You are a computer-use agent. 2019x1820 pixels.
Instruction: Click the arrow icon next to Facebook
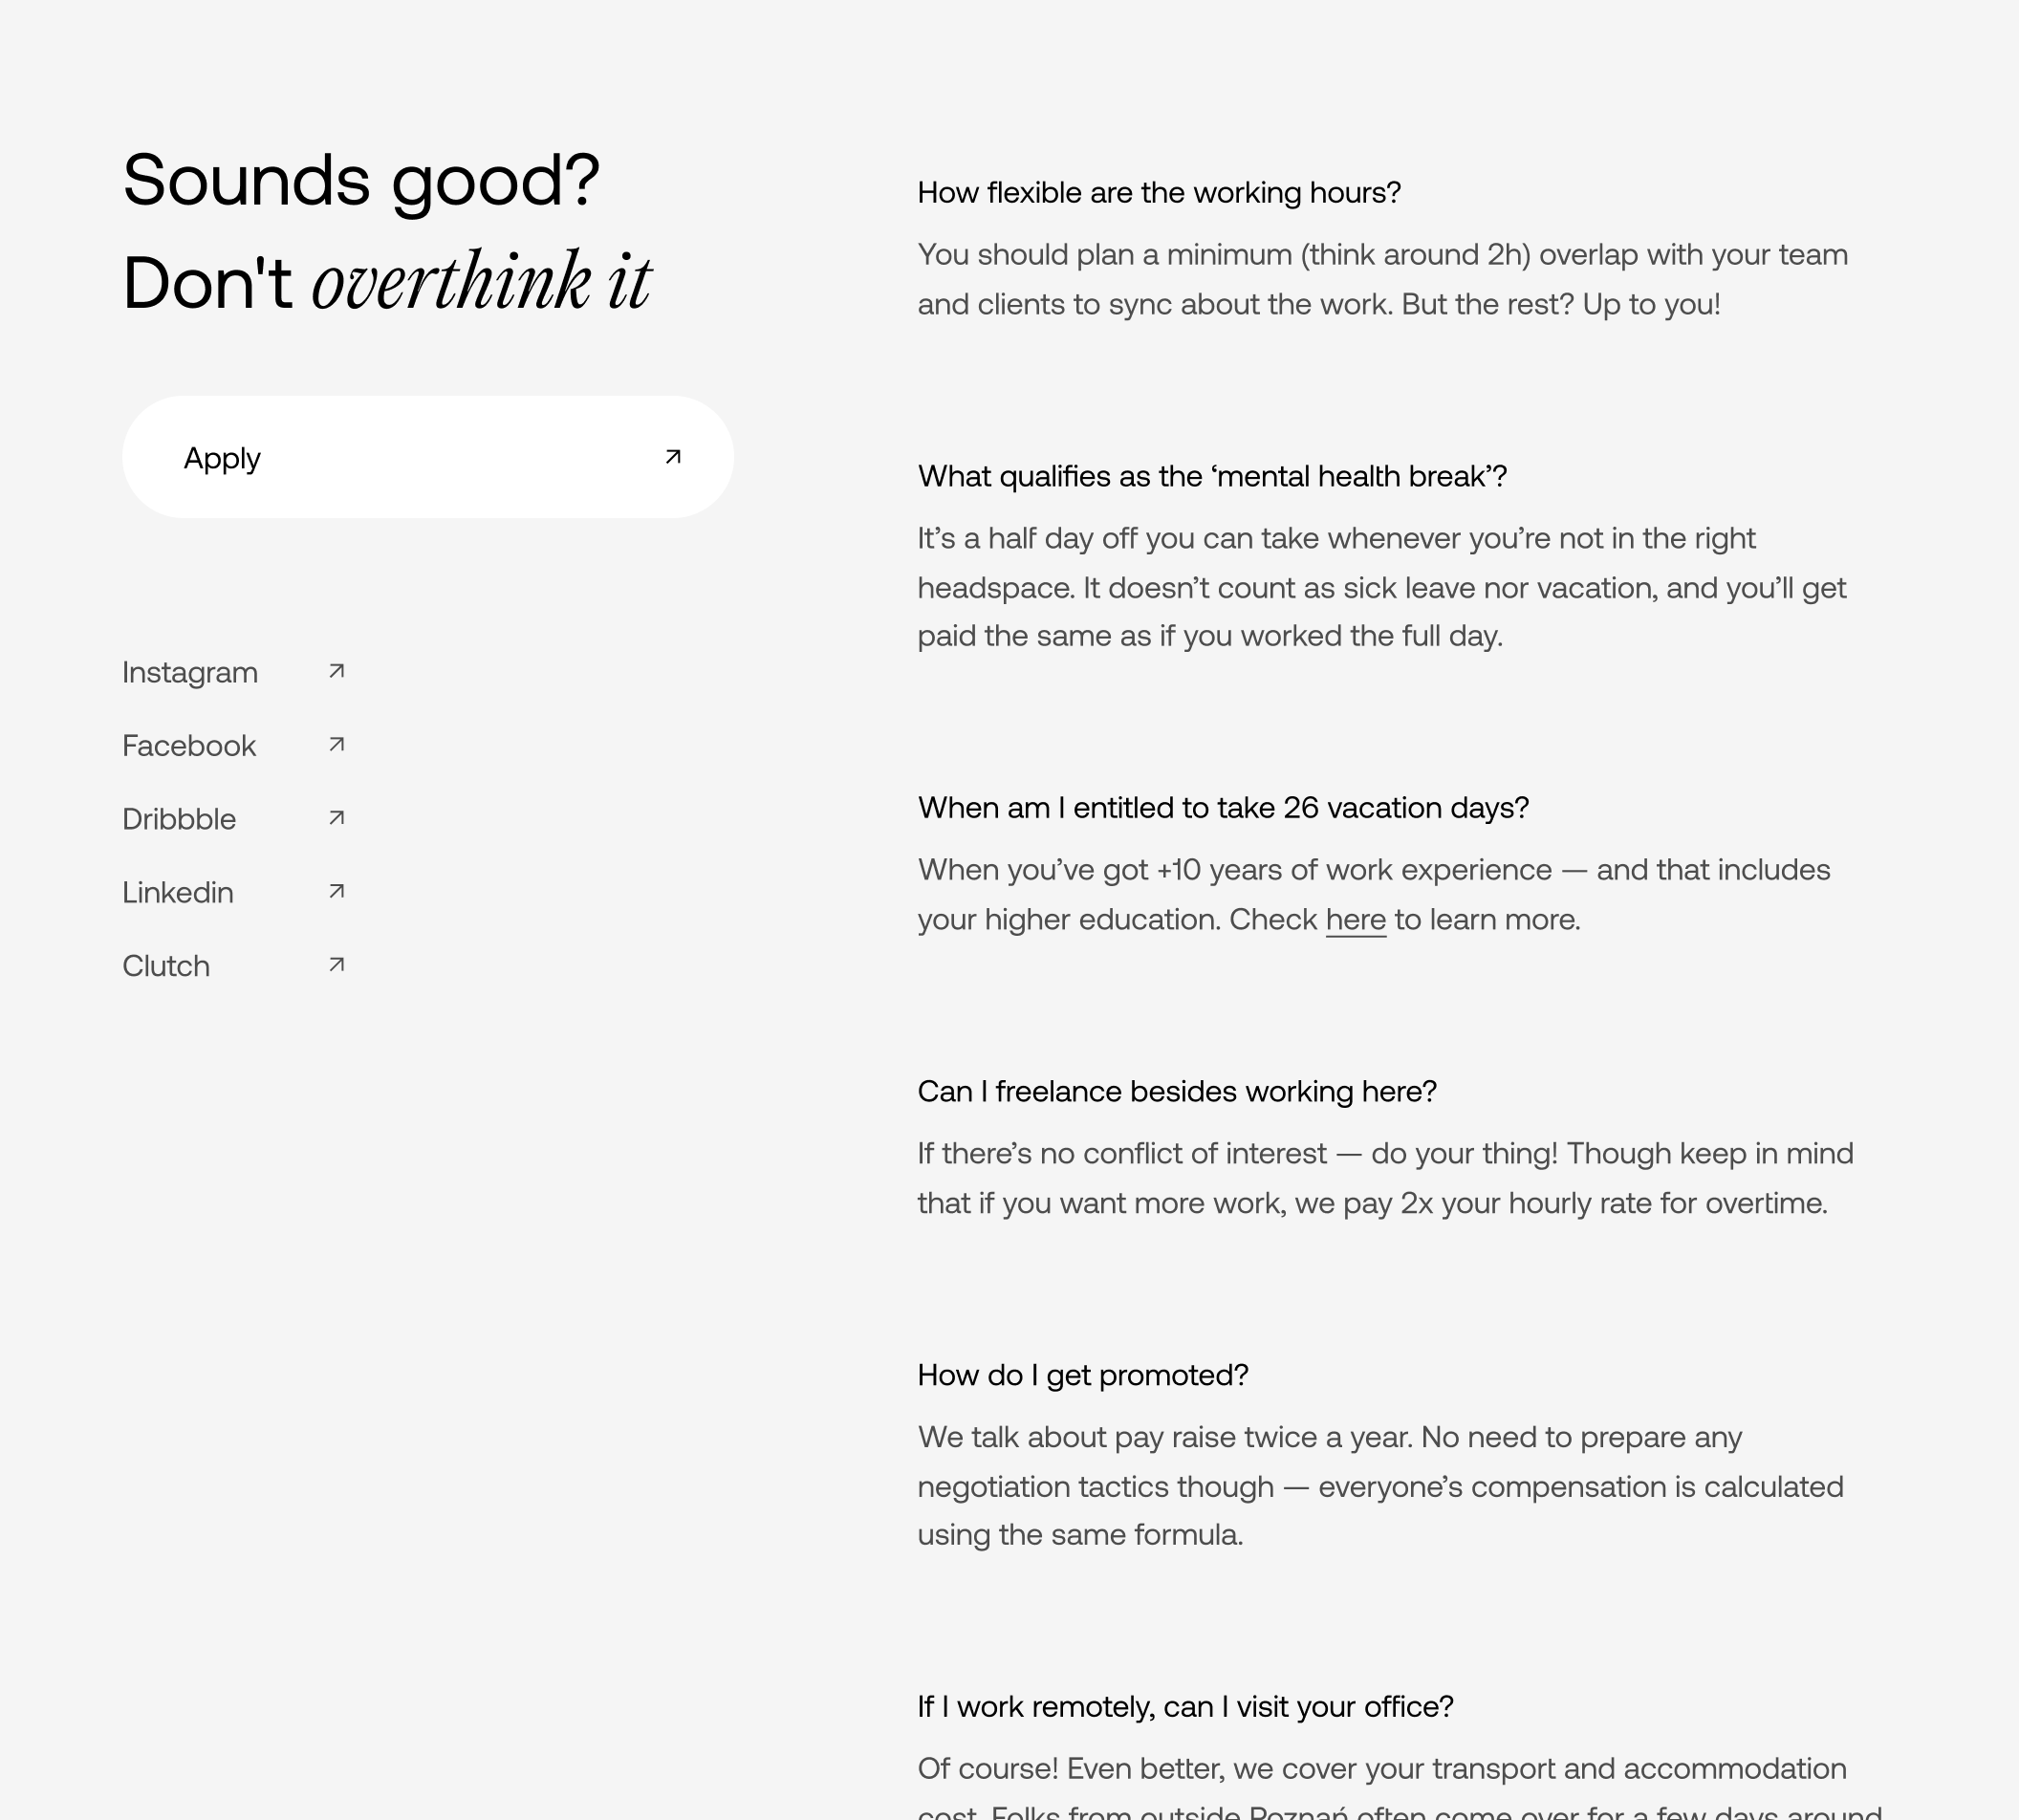pyautogui.click(x=336, y=744)
